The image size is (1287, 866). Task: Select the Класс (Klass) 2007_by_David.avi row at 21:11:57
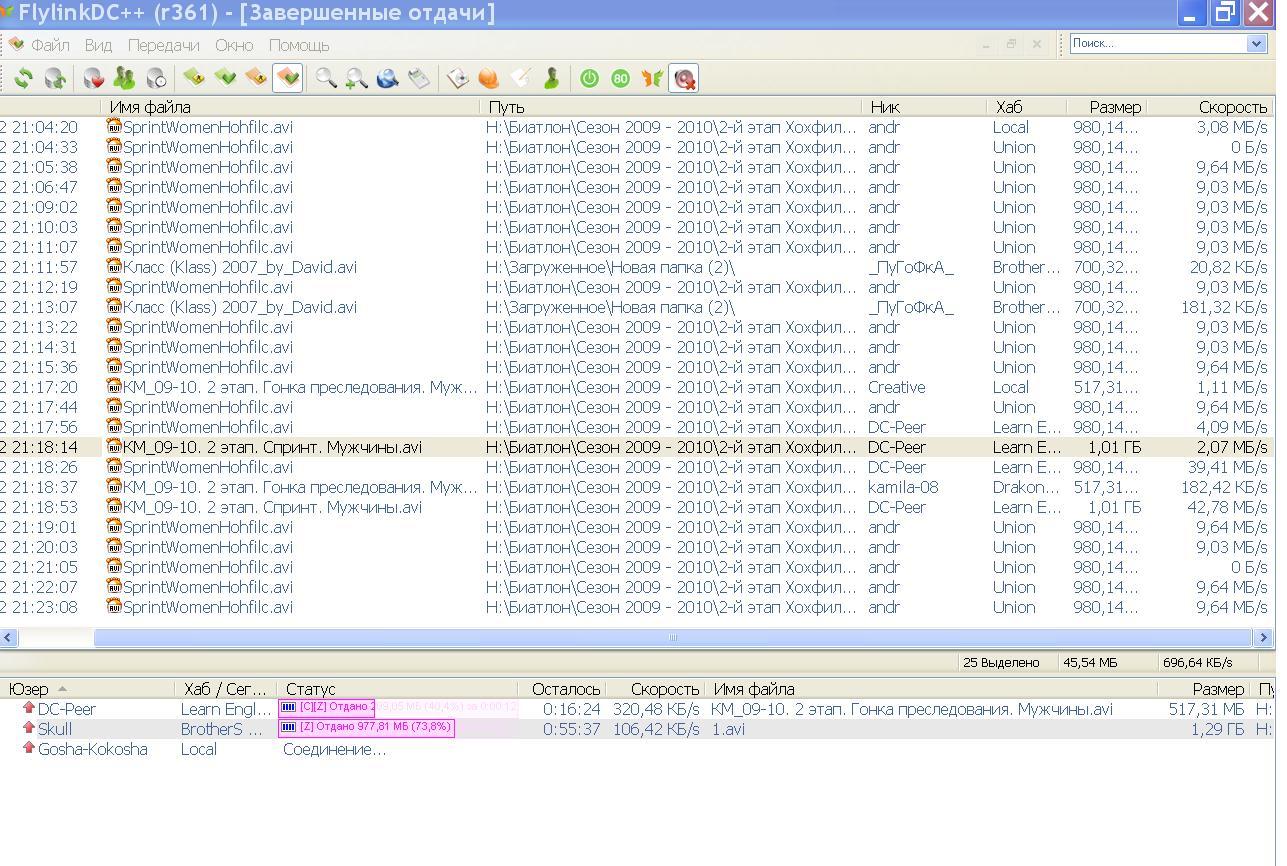[239, 267]
